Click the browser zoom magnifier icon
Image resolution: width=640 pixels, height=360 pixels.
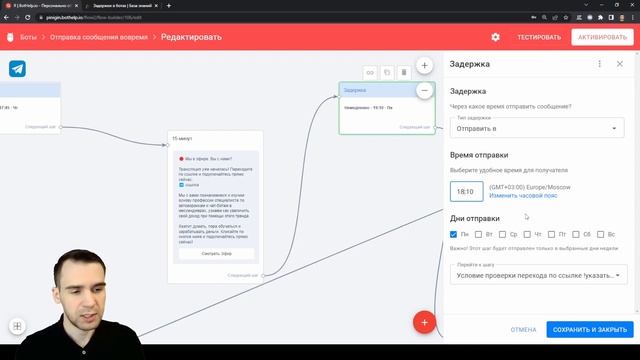click(544, 18)
